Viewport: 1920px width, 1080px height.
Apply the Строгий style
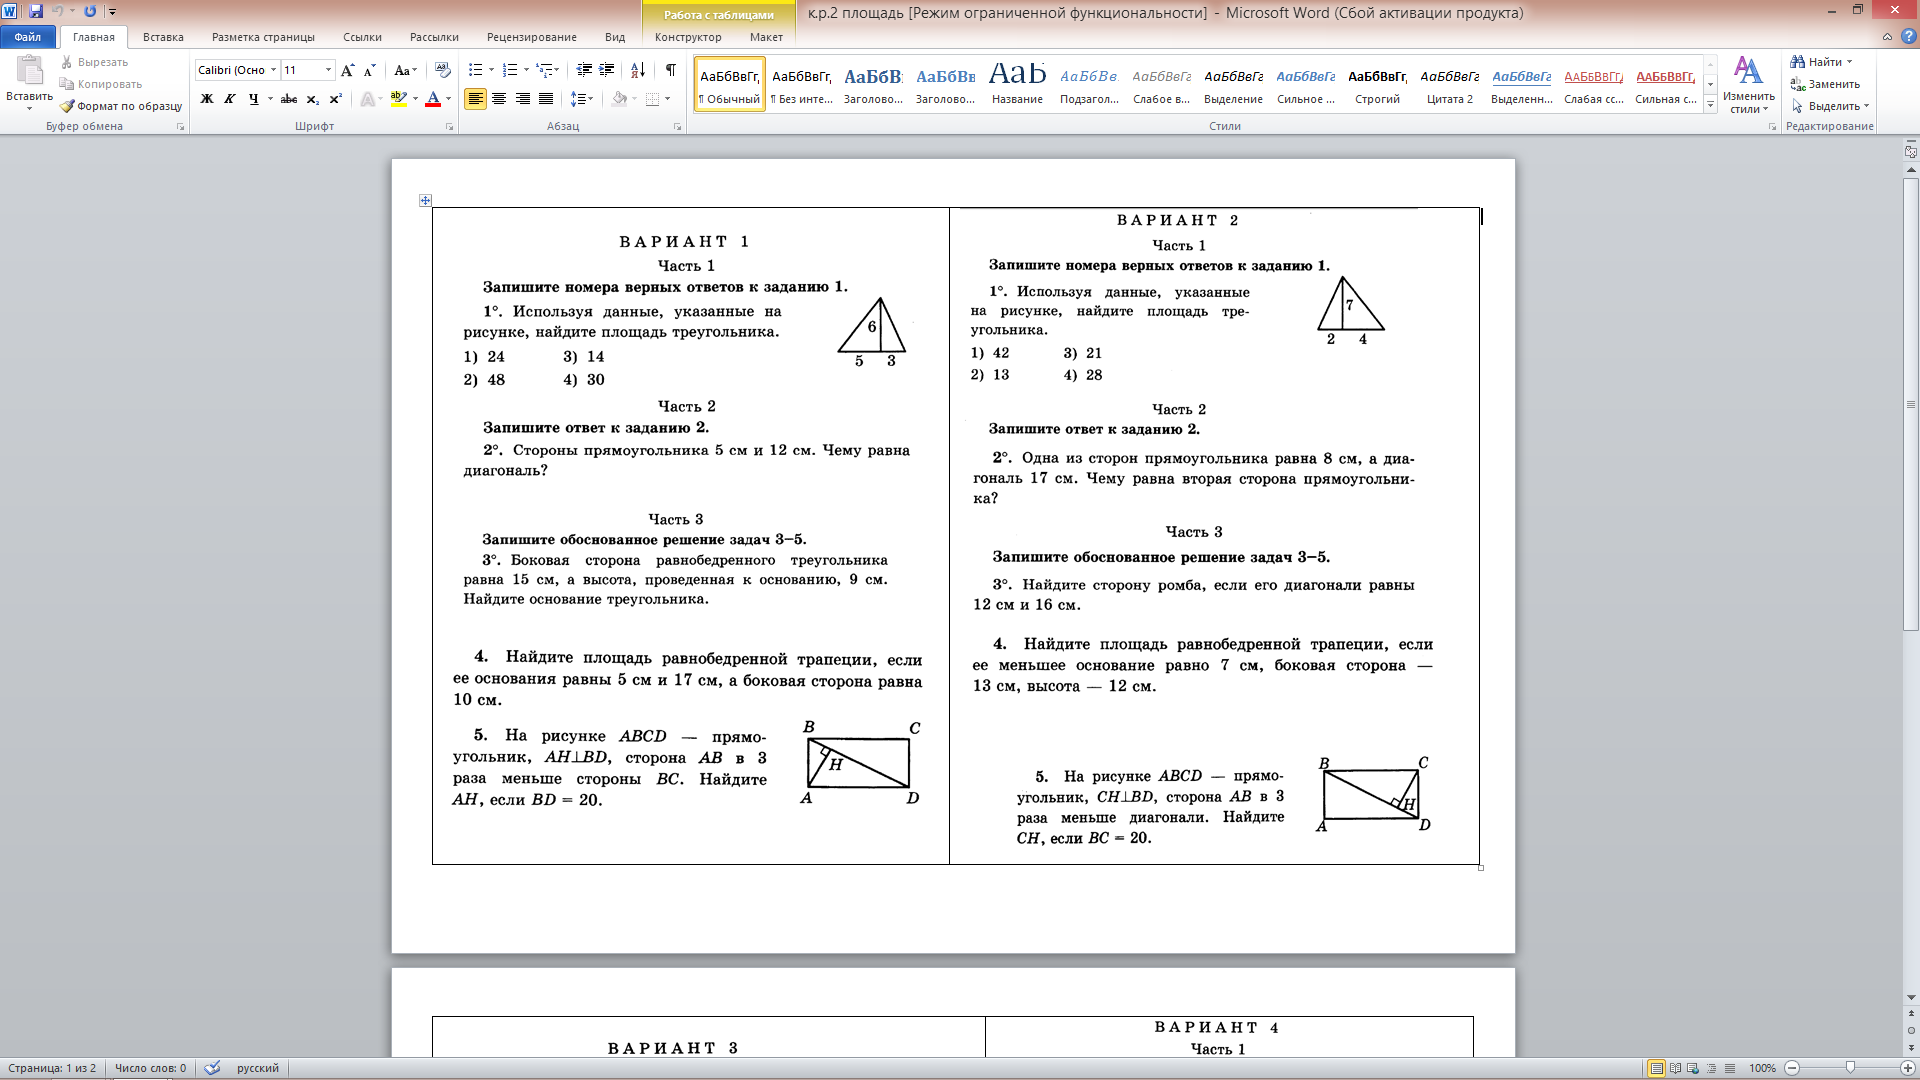[1377, 83]
